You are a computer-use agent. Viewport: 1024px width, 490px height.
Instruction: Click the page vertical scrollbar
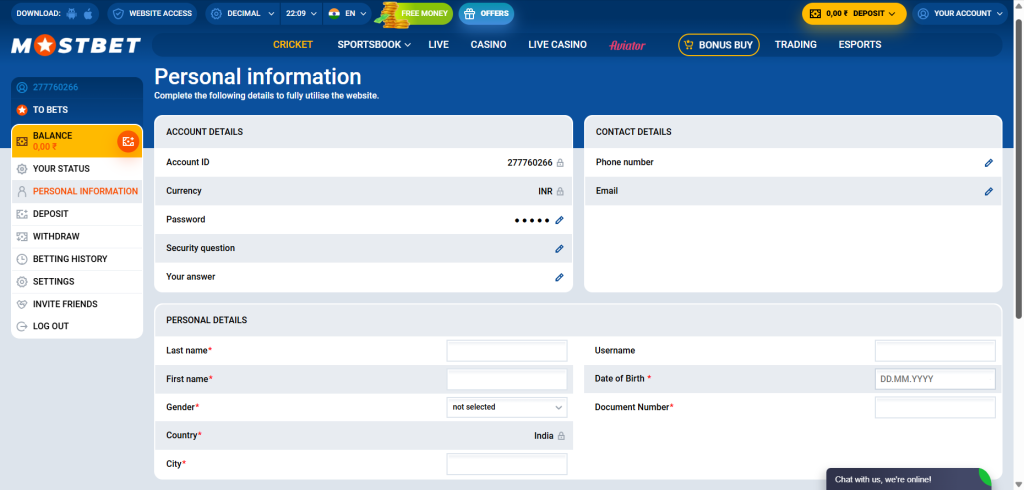pyautogui.click(x=1018, y=167)
